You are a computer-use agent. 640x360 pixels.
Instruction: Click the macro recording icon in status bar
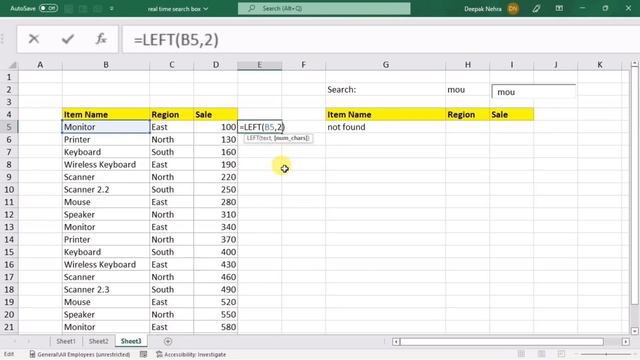click(143, 354)
